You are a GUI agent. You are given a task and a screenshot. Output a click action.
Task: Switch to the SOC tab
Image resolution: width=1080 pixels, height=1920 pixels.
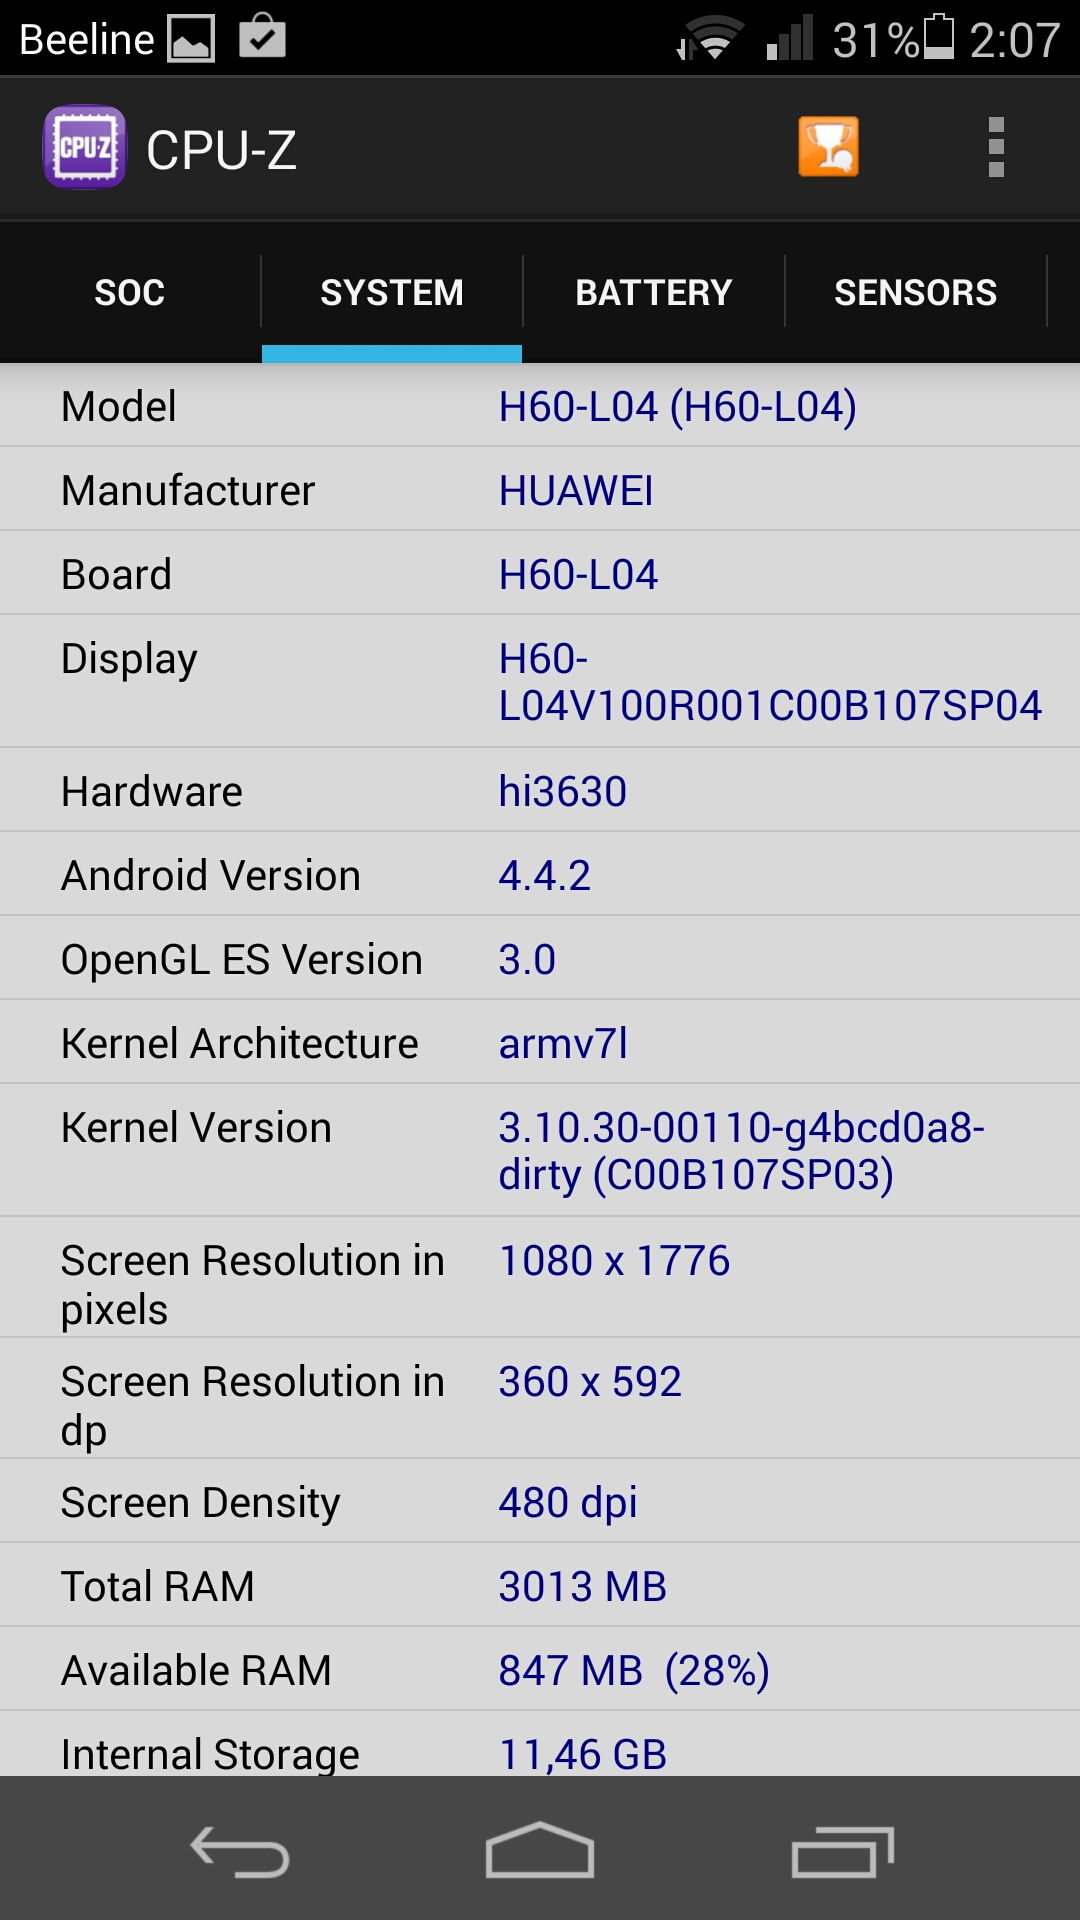coord(130,292)
